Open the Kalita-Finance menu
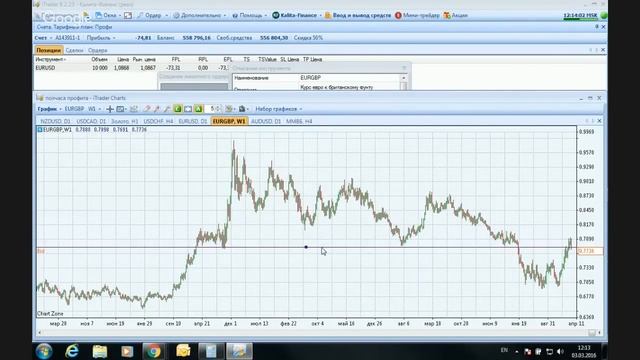 pyautogui.click(x=297, y=16)
